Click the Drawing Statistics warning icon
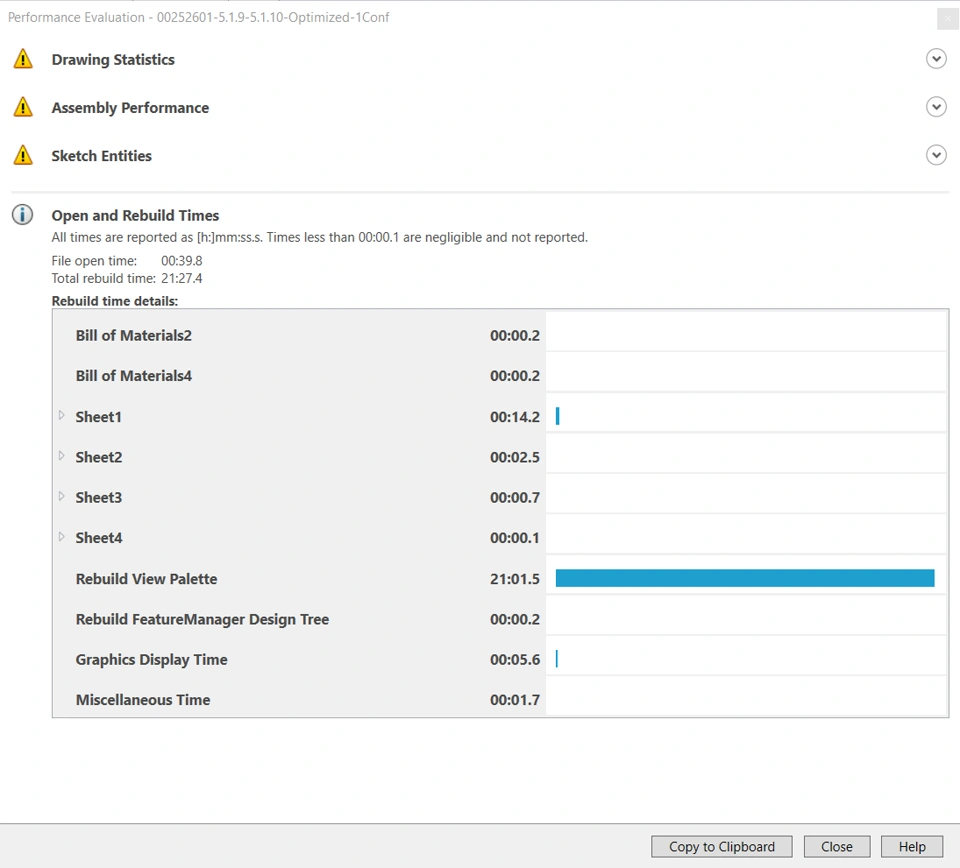This screenshot has width=960, height=868. click(23, 59)
